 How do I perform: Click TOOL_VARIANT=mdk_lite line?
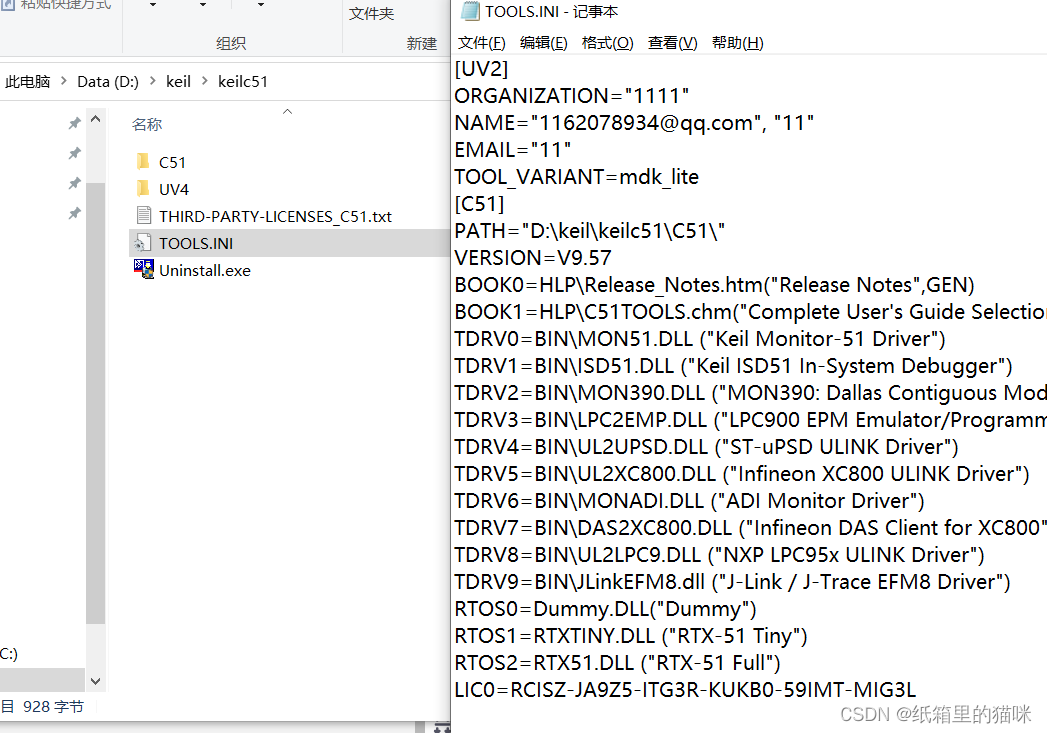tap(577, 177)
